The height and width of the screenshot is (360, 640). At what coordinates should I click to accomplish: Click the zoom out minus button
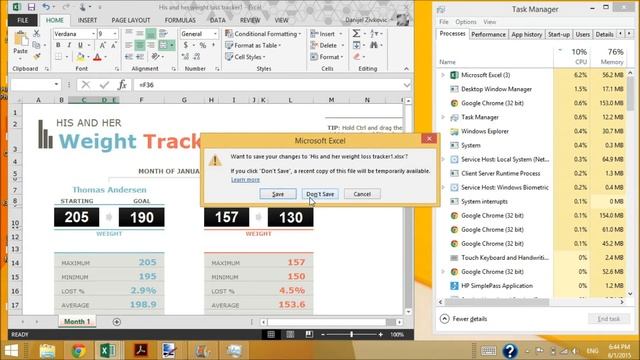tap(322, 334)
